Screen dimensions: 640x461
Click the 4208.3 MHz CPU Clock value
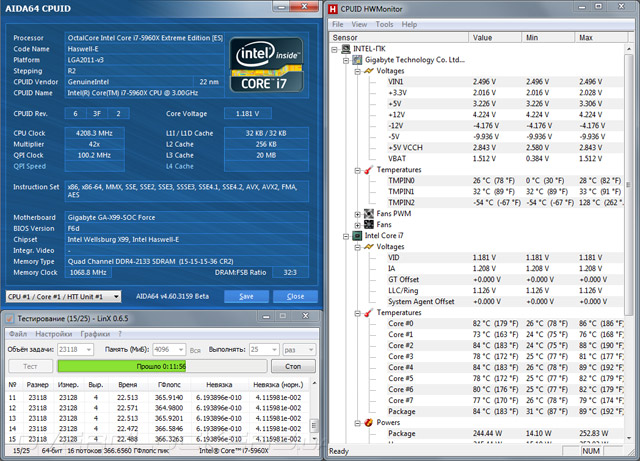[94, 133]
